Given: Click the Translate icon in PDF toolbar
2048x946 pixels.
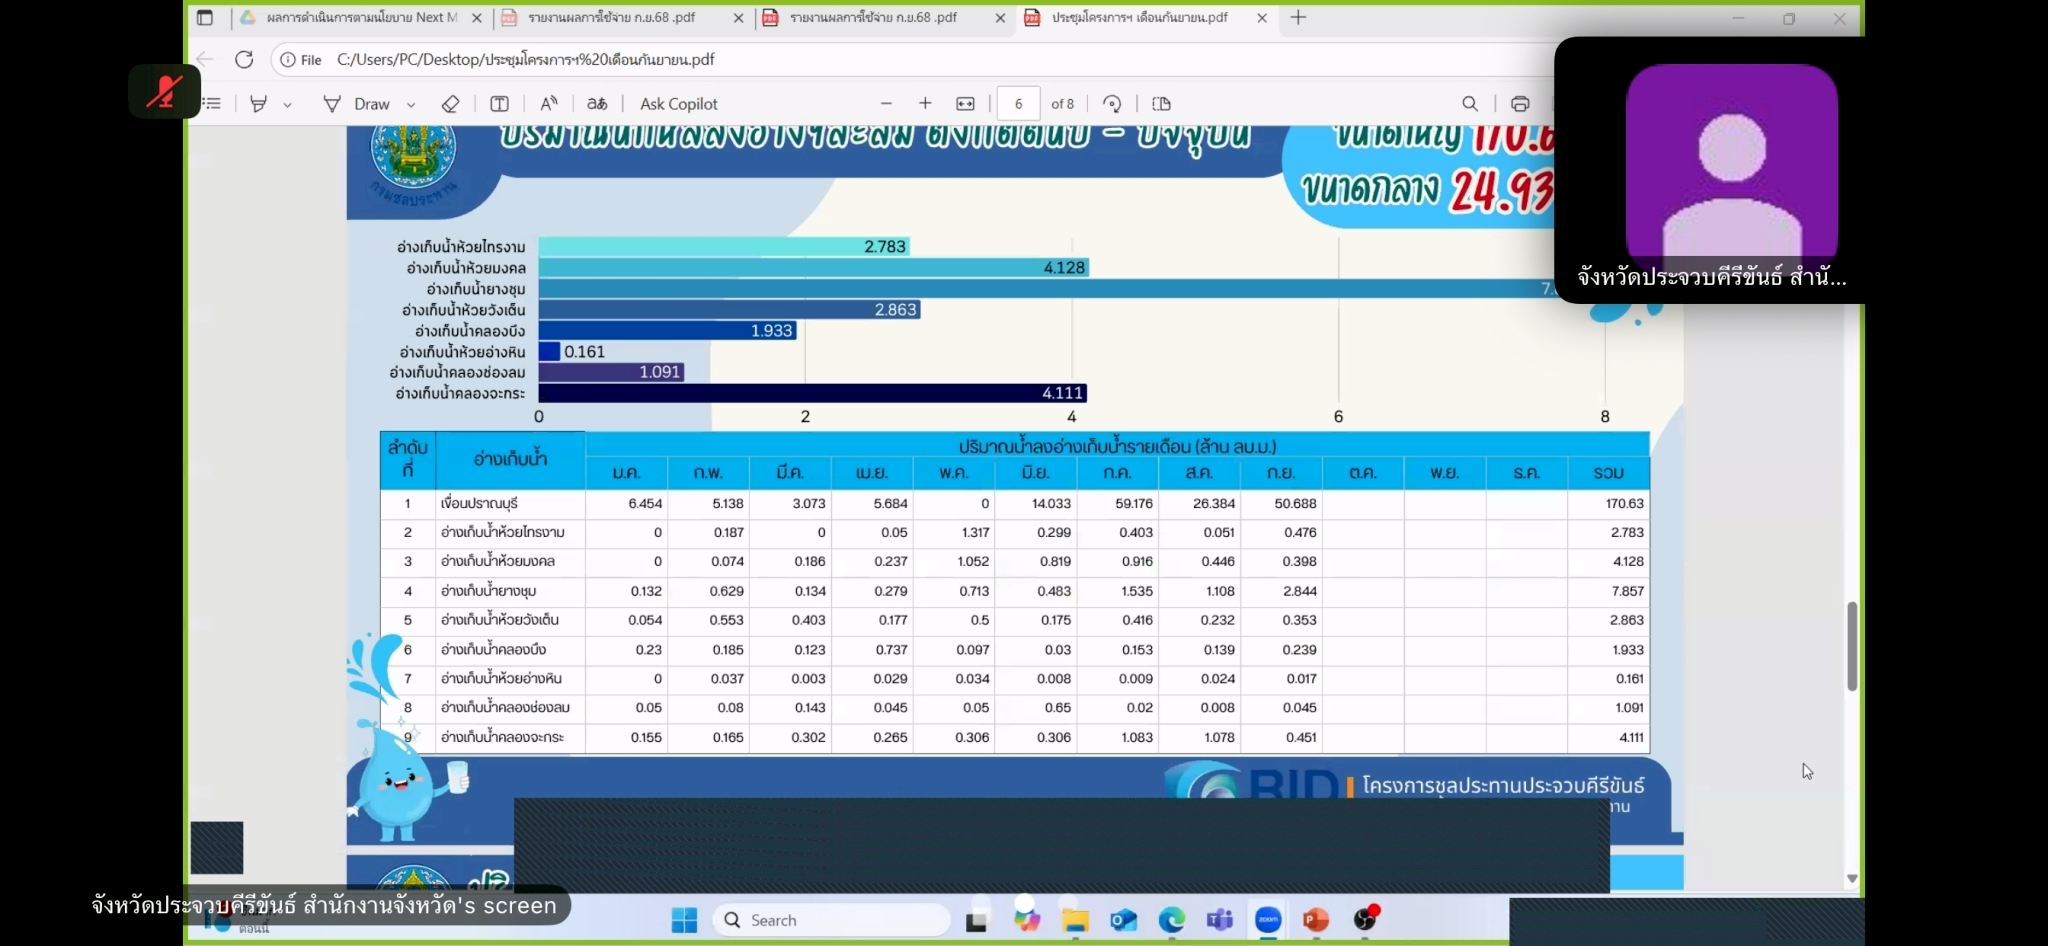Looking at the screenshot, I should (x=597, y=104).
